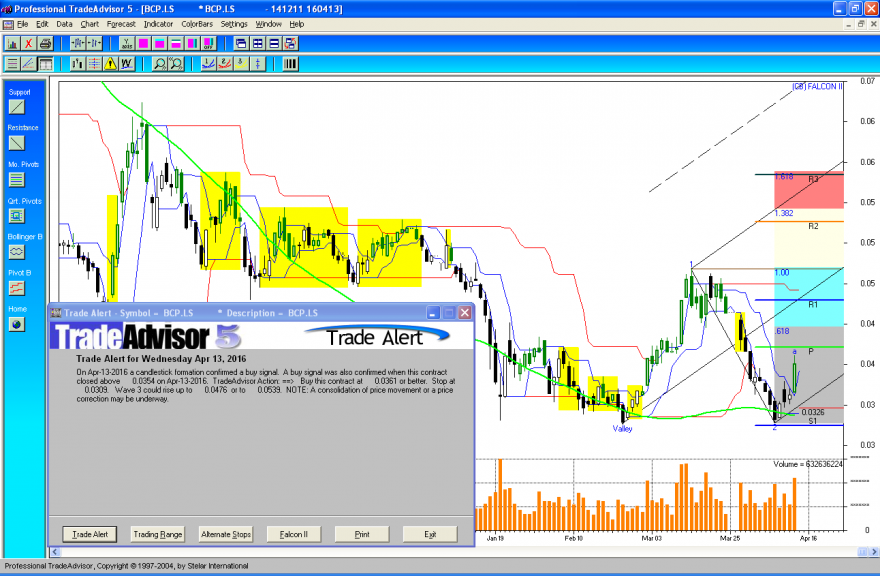The image size is (880, 576).
Task: Click the blue vertical divider arrows icon
Action: pos(257,64)
